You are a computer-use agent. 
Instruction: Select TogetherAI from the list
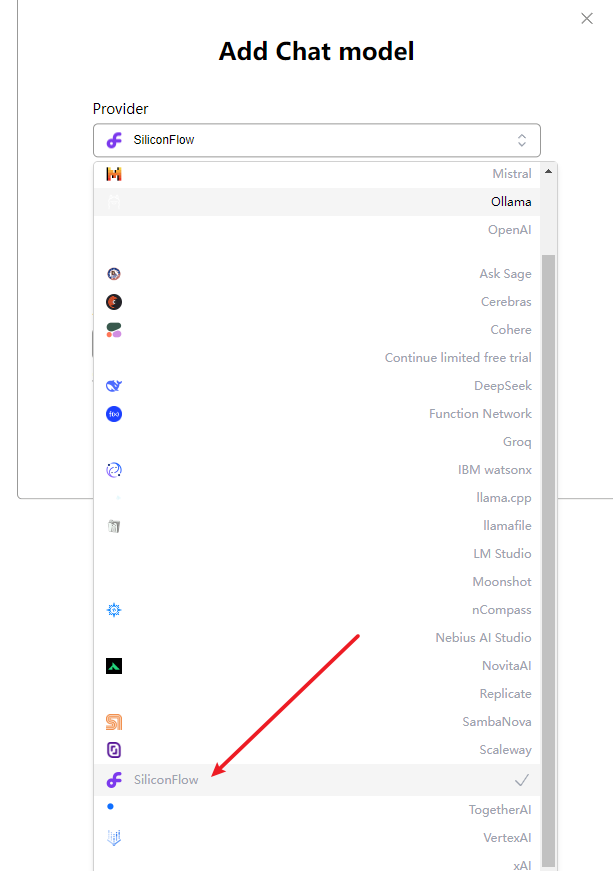coord(499,810)
